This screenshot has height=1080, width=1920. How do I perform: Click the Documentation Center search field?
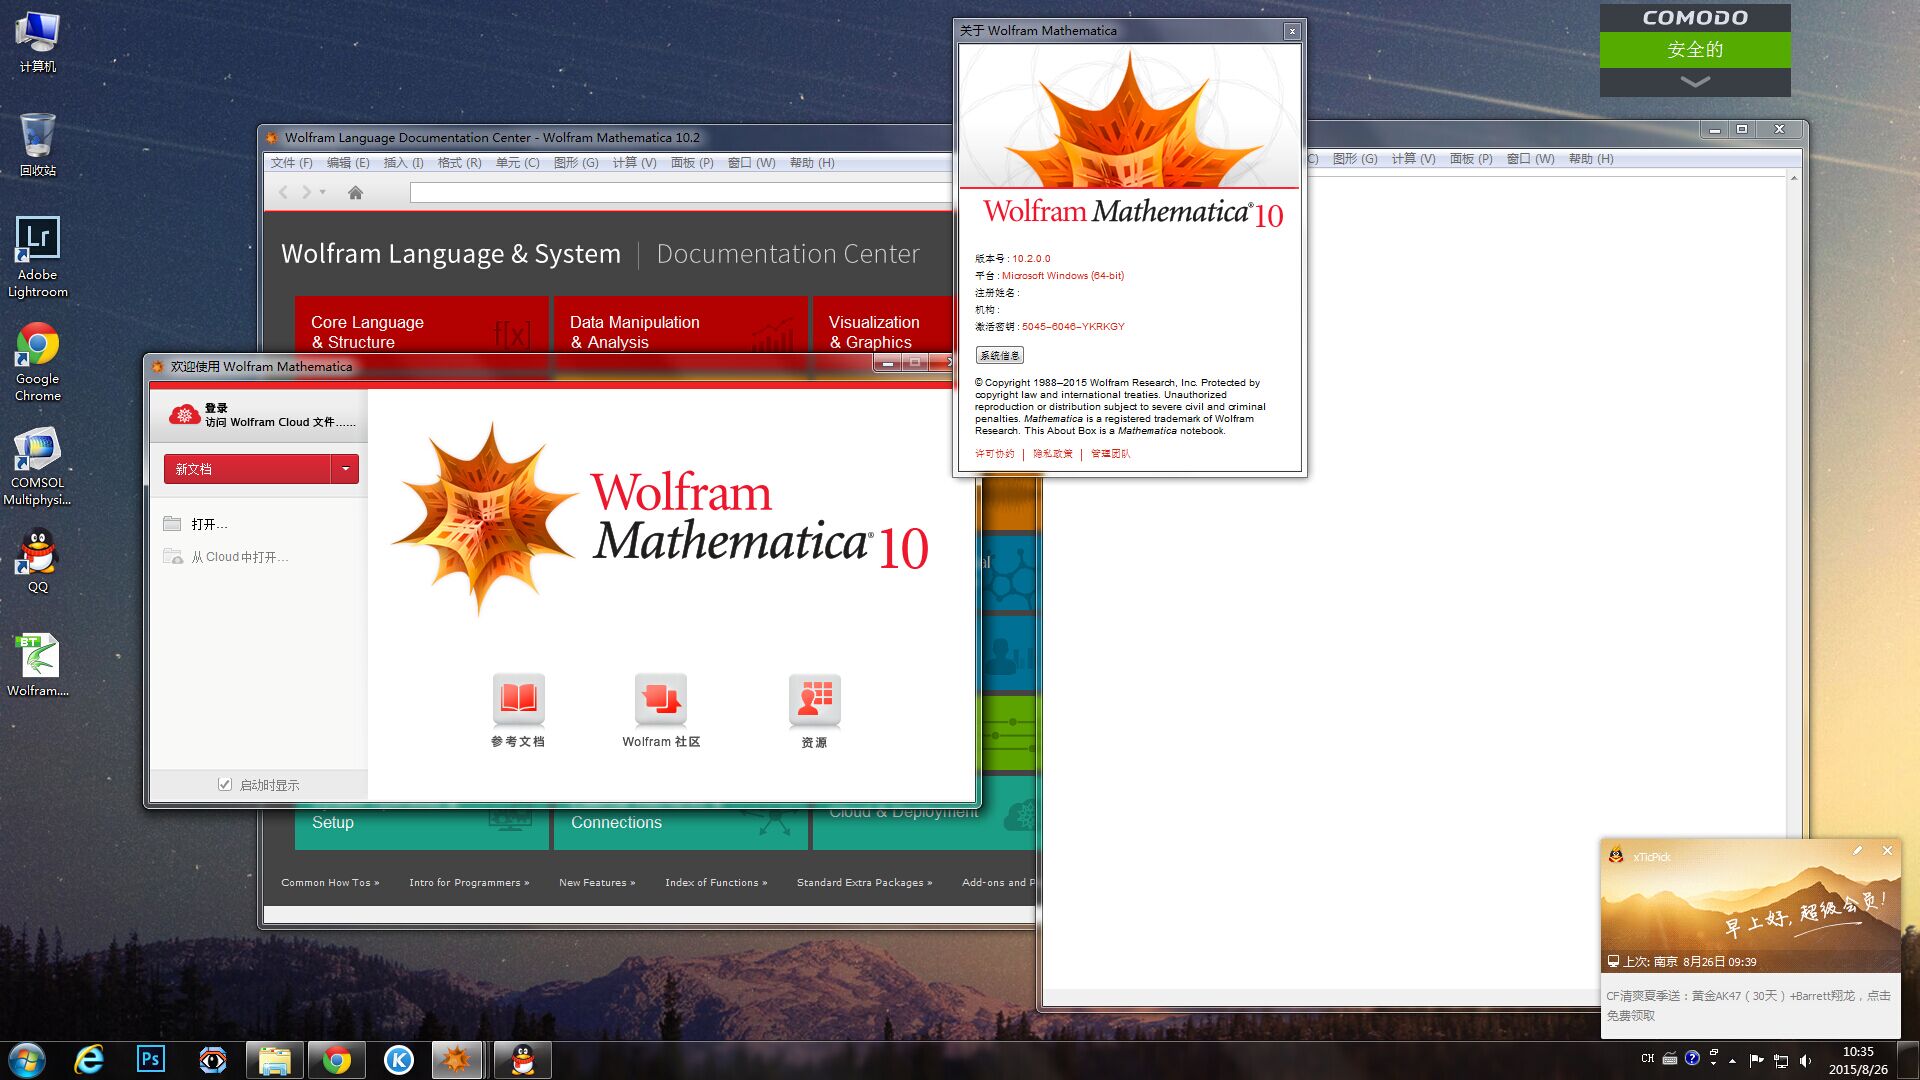pyautogui.click(x=680, y=192)
